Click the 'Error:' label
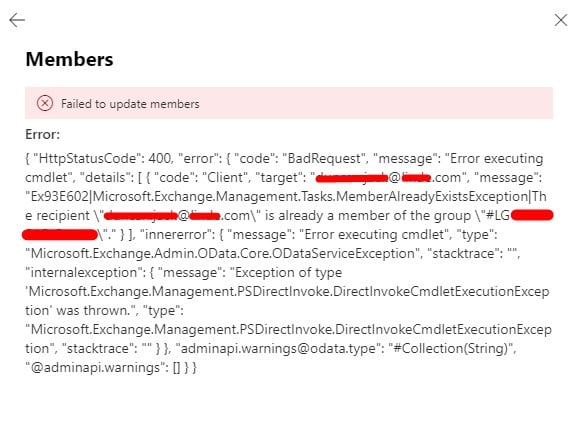This screenshot has width=571, height=439. tap(42, 134)
